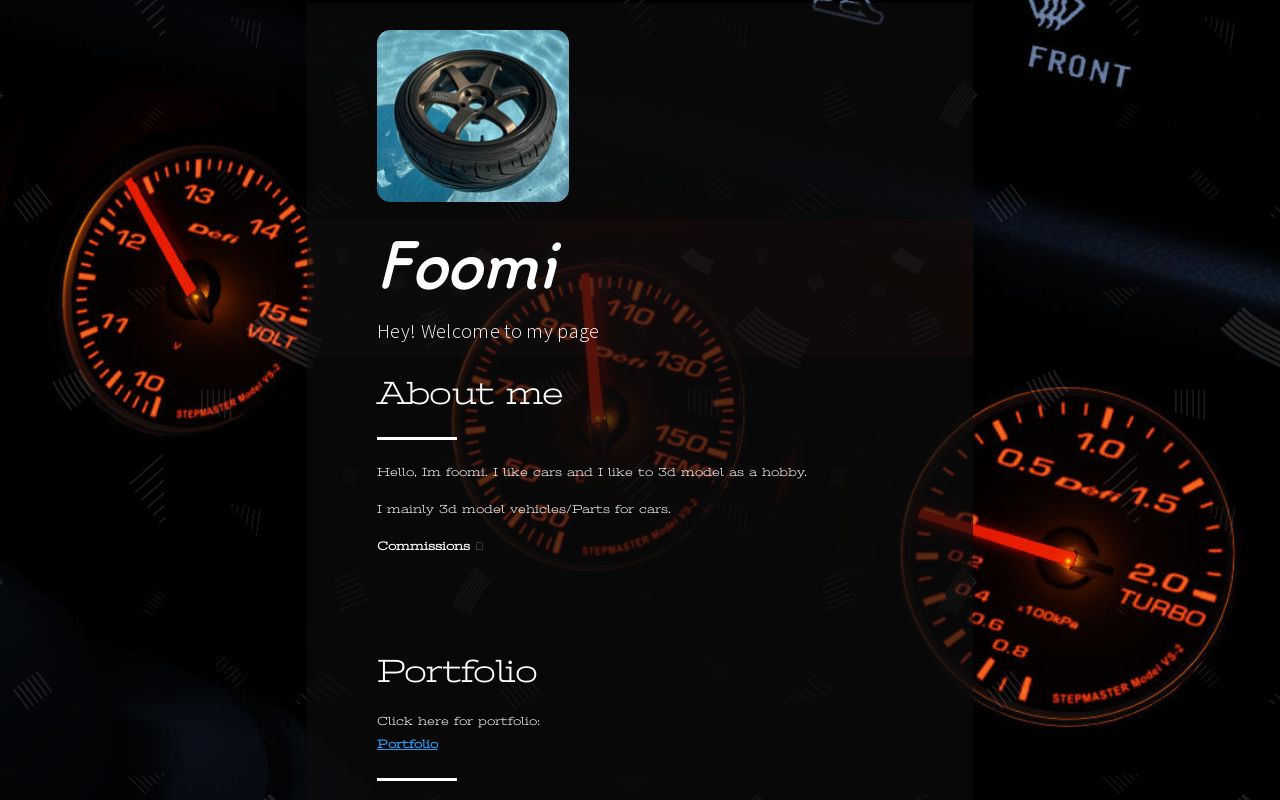1280x800 pixels.
Task: Click the Foomi title heading
Action: (467, 266)
